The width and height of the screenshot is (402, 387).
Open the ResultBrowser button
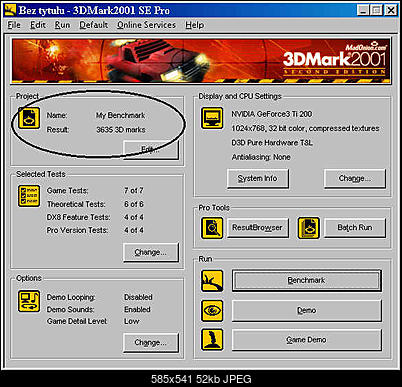pyautogui.click(x=258, y=228)
